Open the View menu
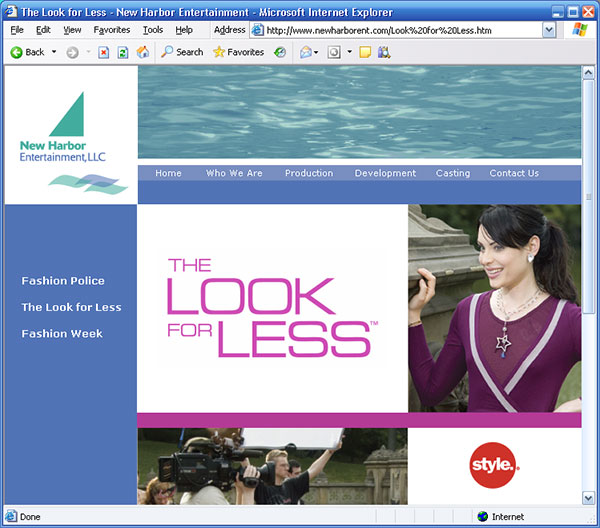600x528 pixels. click(72, 30)
